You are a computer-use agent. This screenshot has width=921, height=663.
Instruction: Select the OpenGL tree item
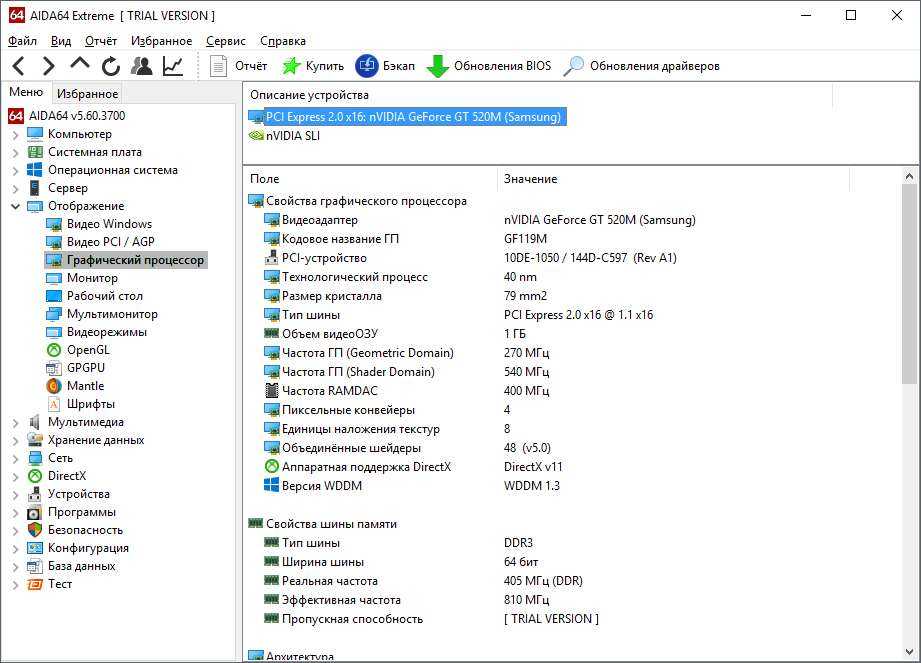(x=88, y=350)
